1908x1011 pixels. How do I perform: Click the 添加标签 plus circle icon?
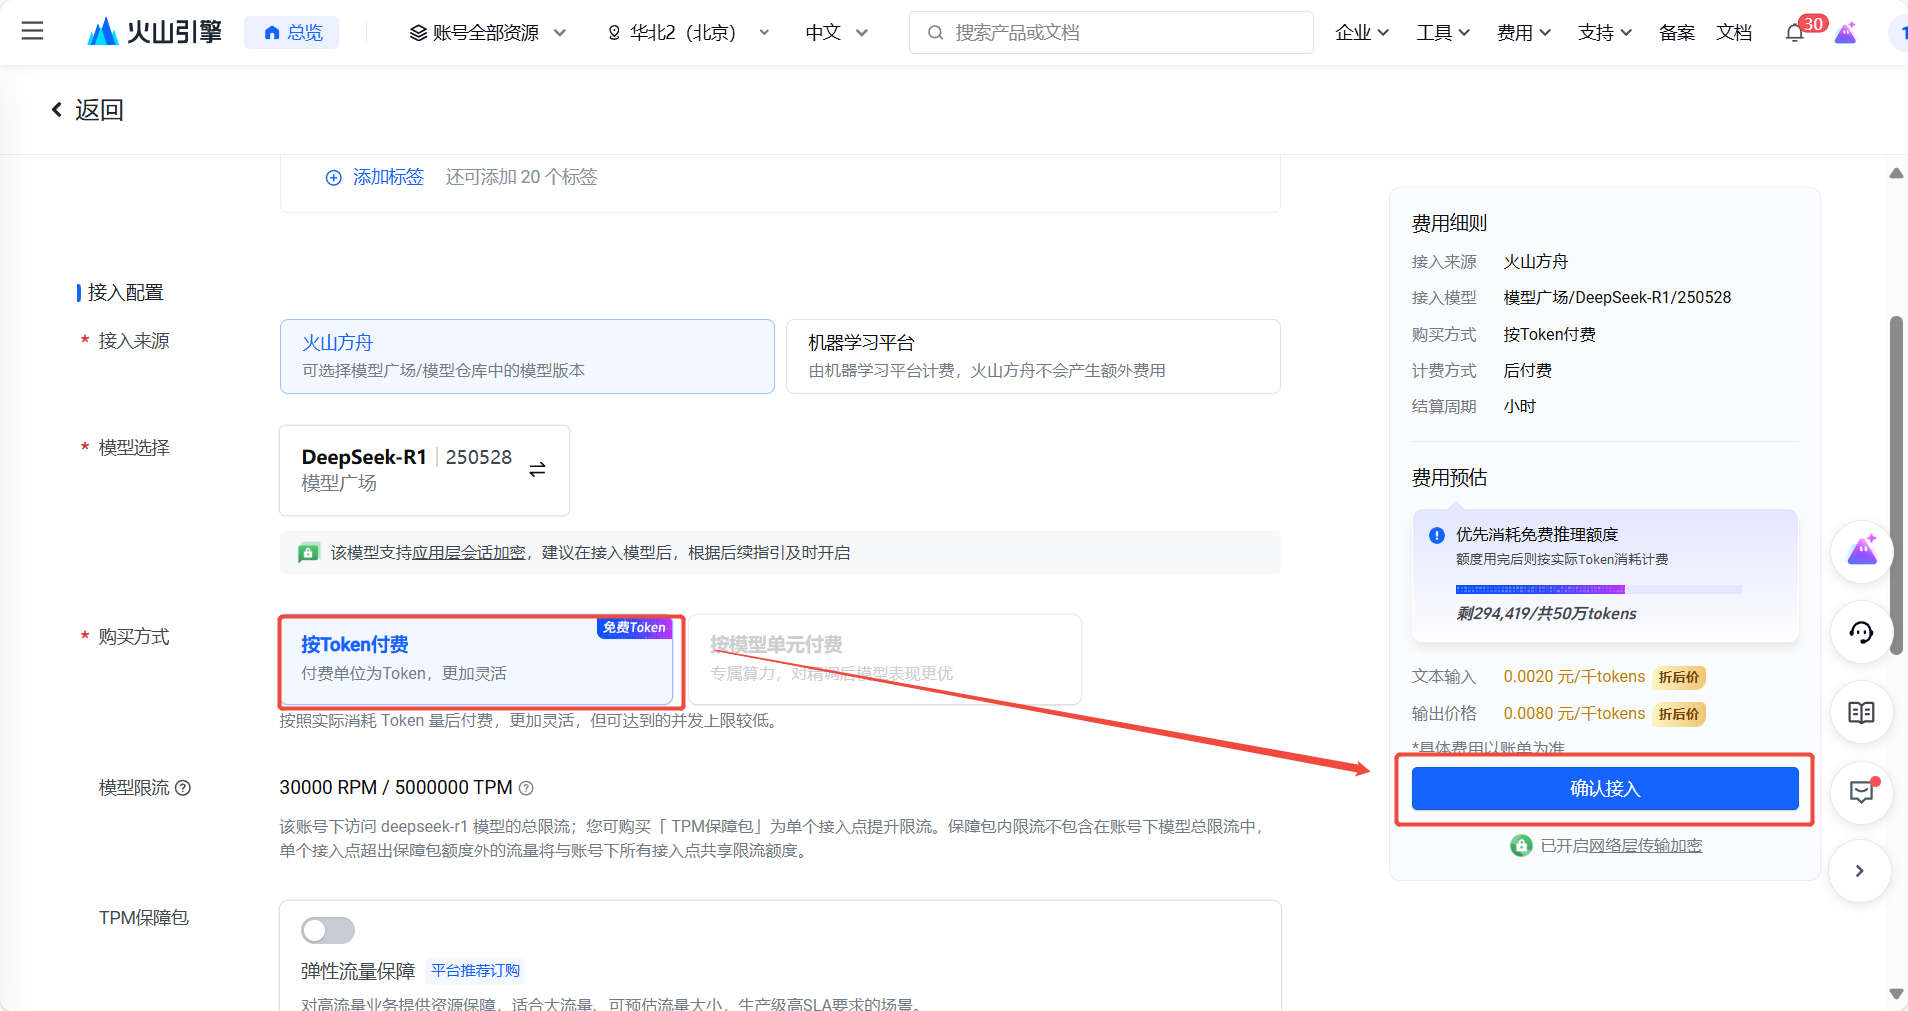[334, 177]
